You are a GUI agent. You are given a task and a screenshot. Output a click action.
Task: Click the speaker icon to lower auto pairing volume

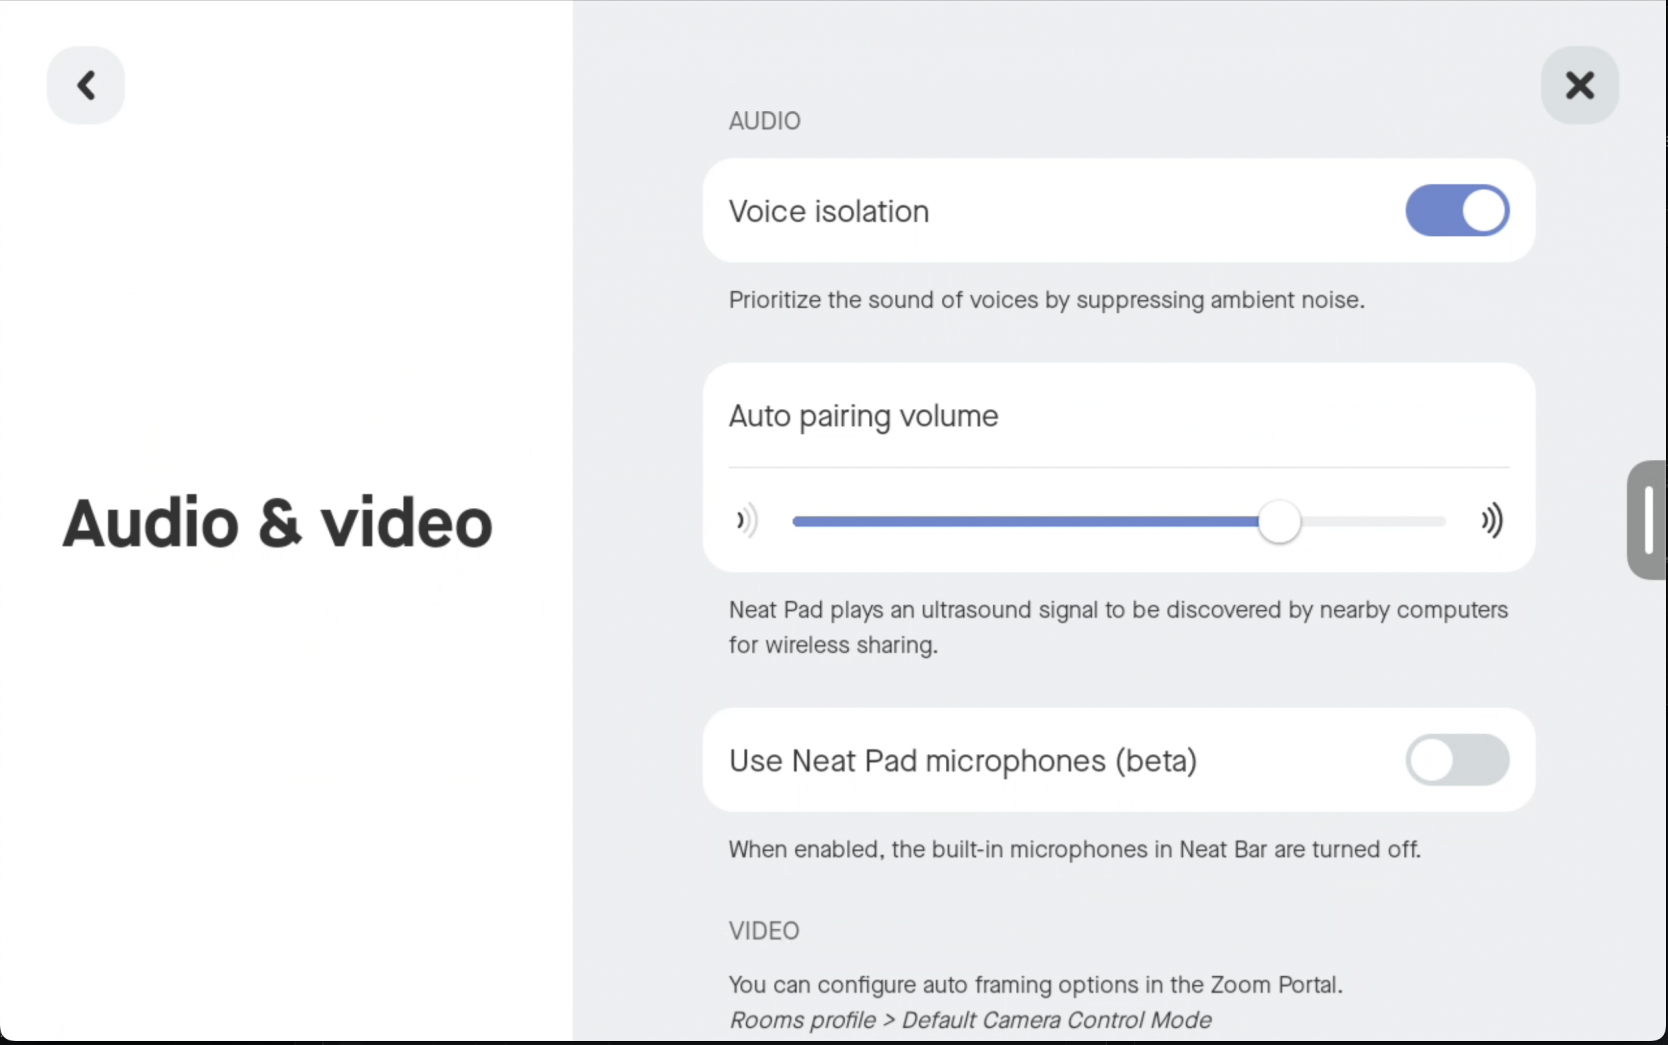(x=746, y=520)
